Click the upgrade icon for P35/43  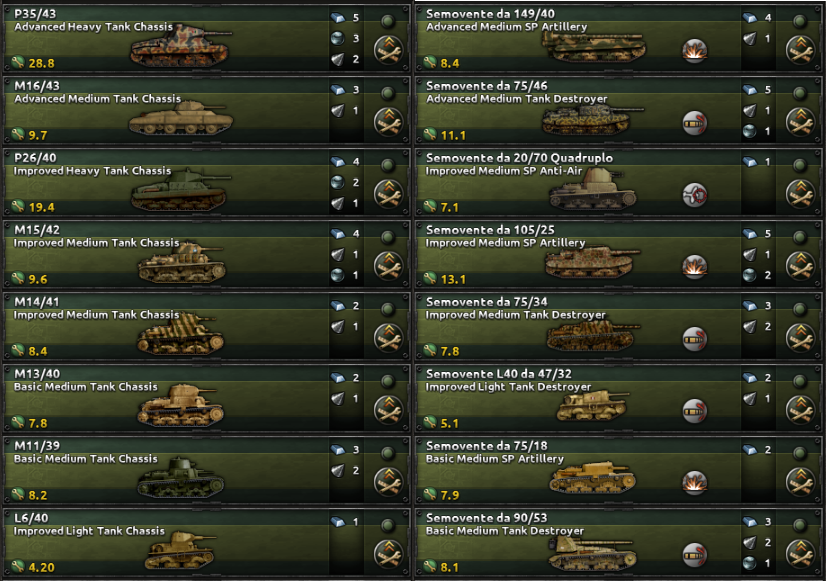[389, 50]
